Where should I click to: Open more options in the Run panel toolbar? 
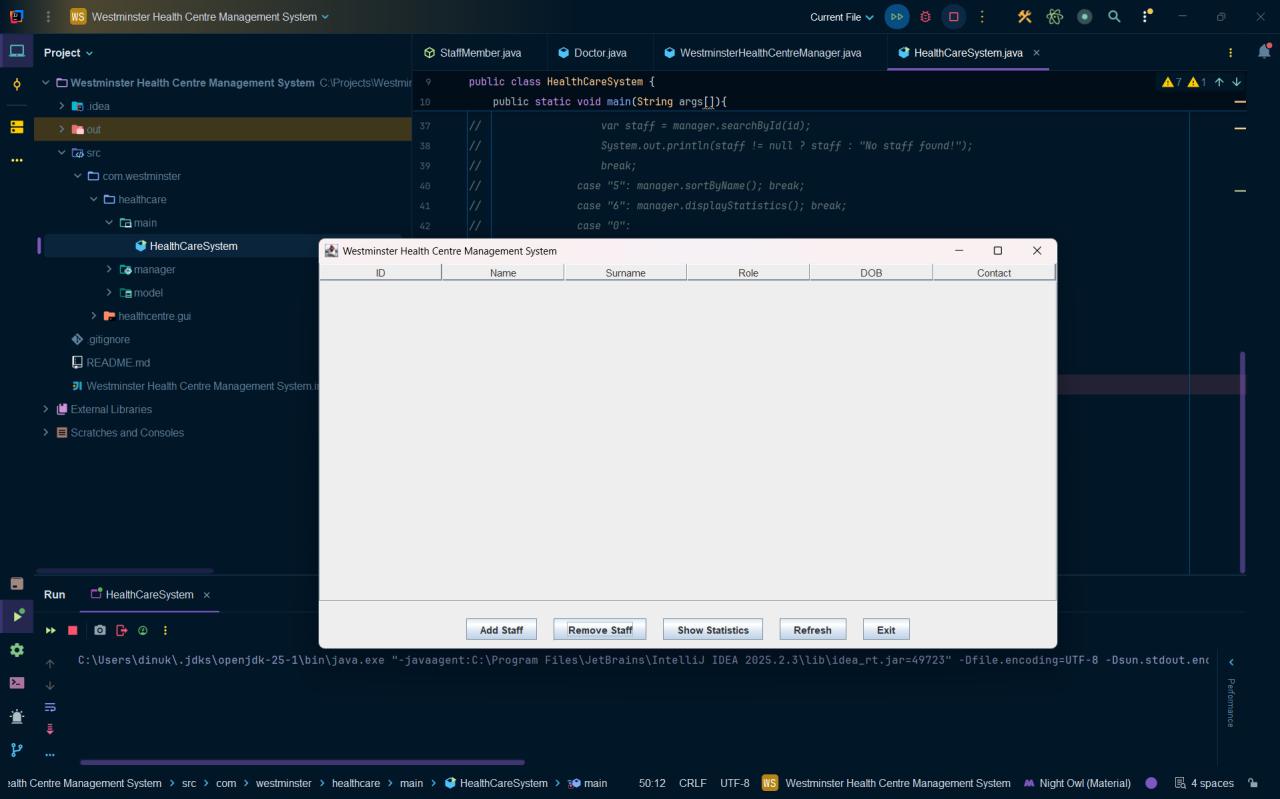(x=165, y=630)
